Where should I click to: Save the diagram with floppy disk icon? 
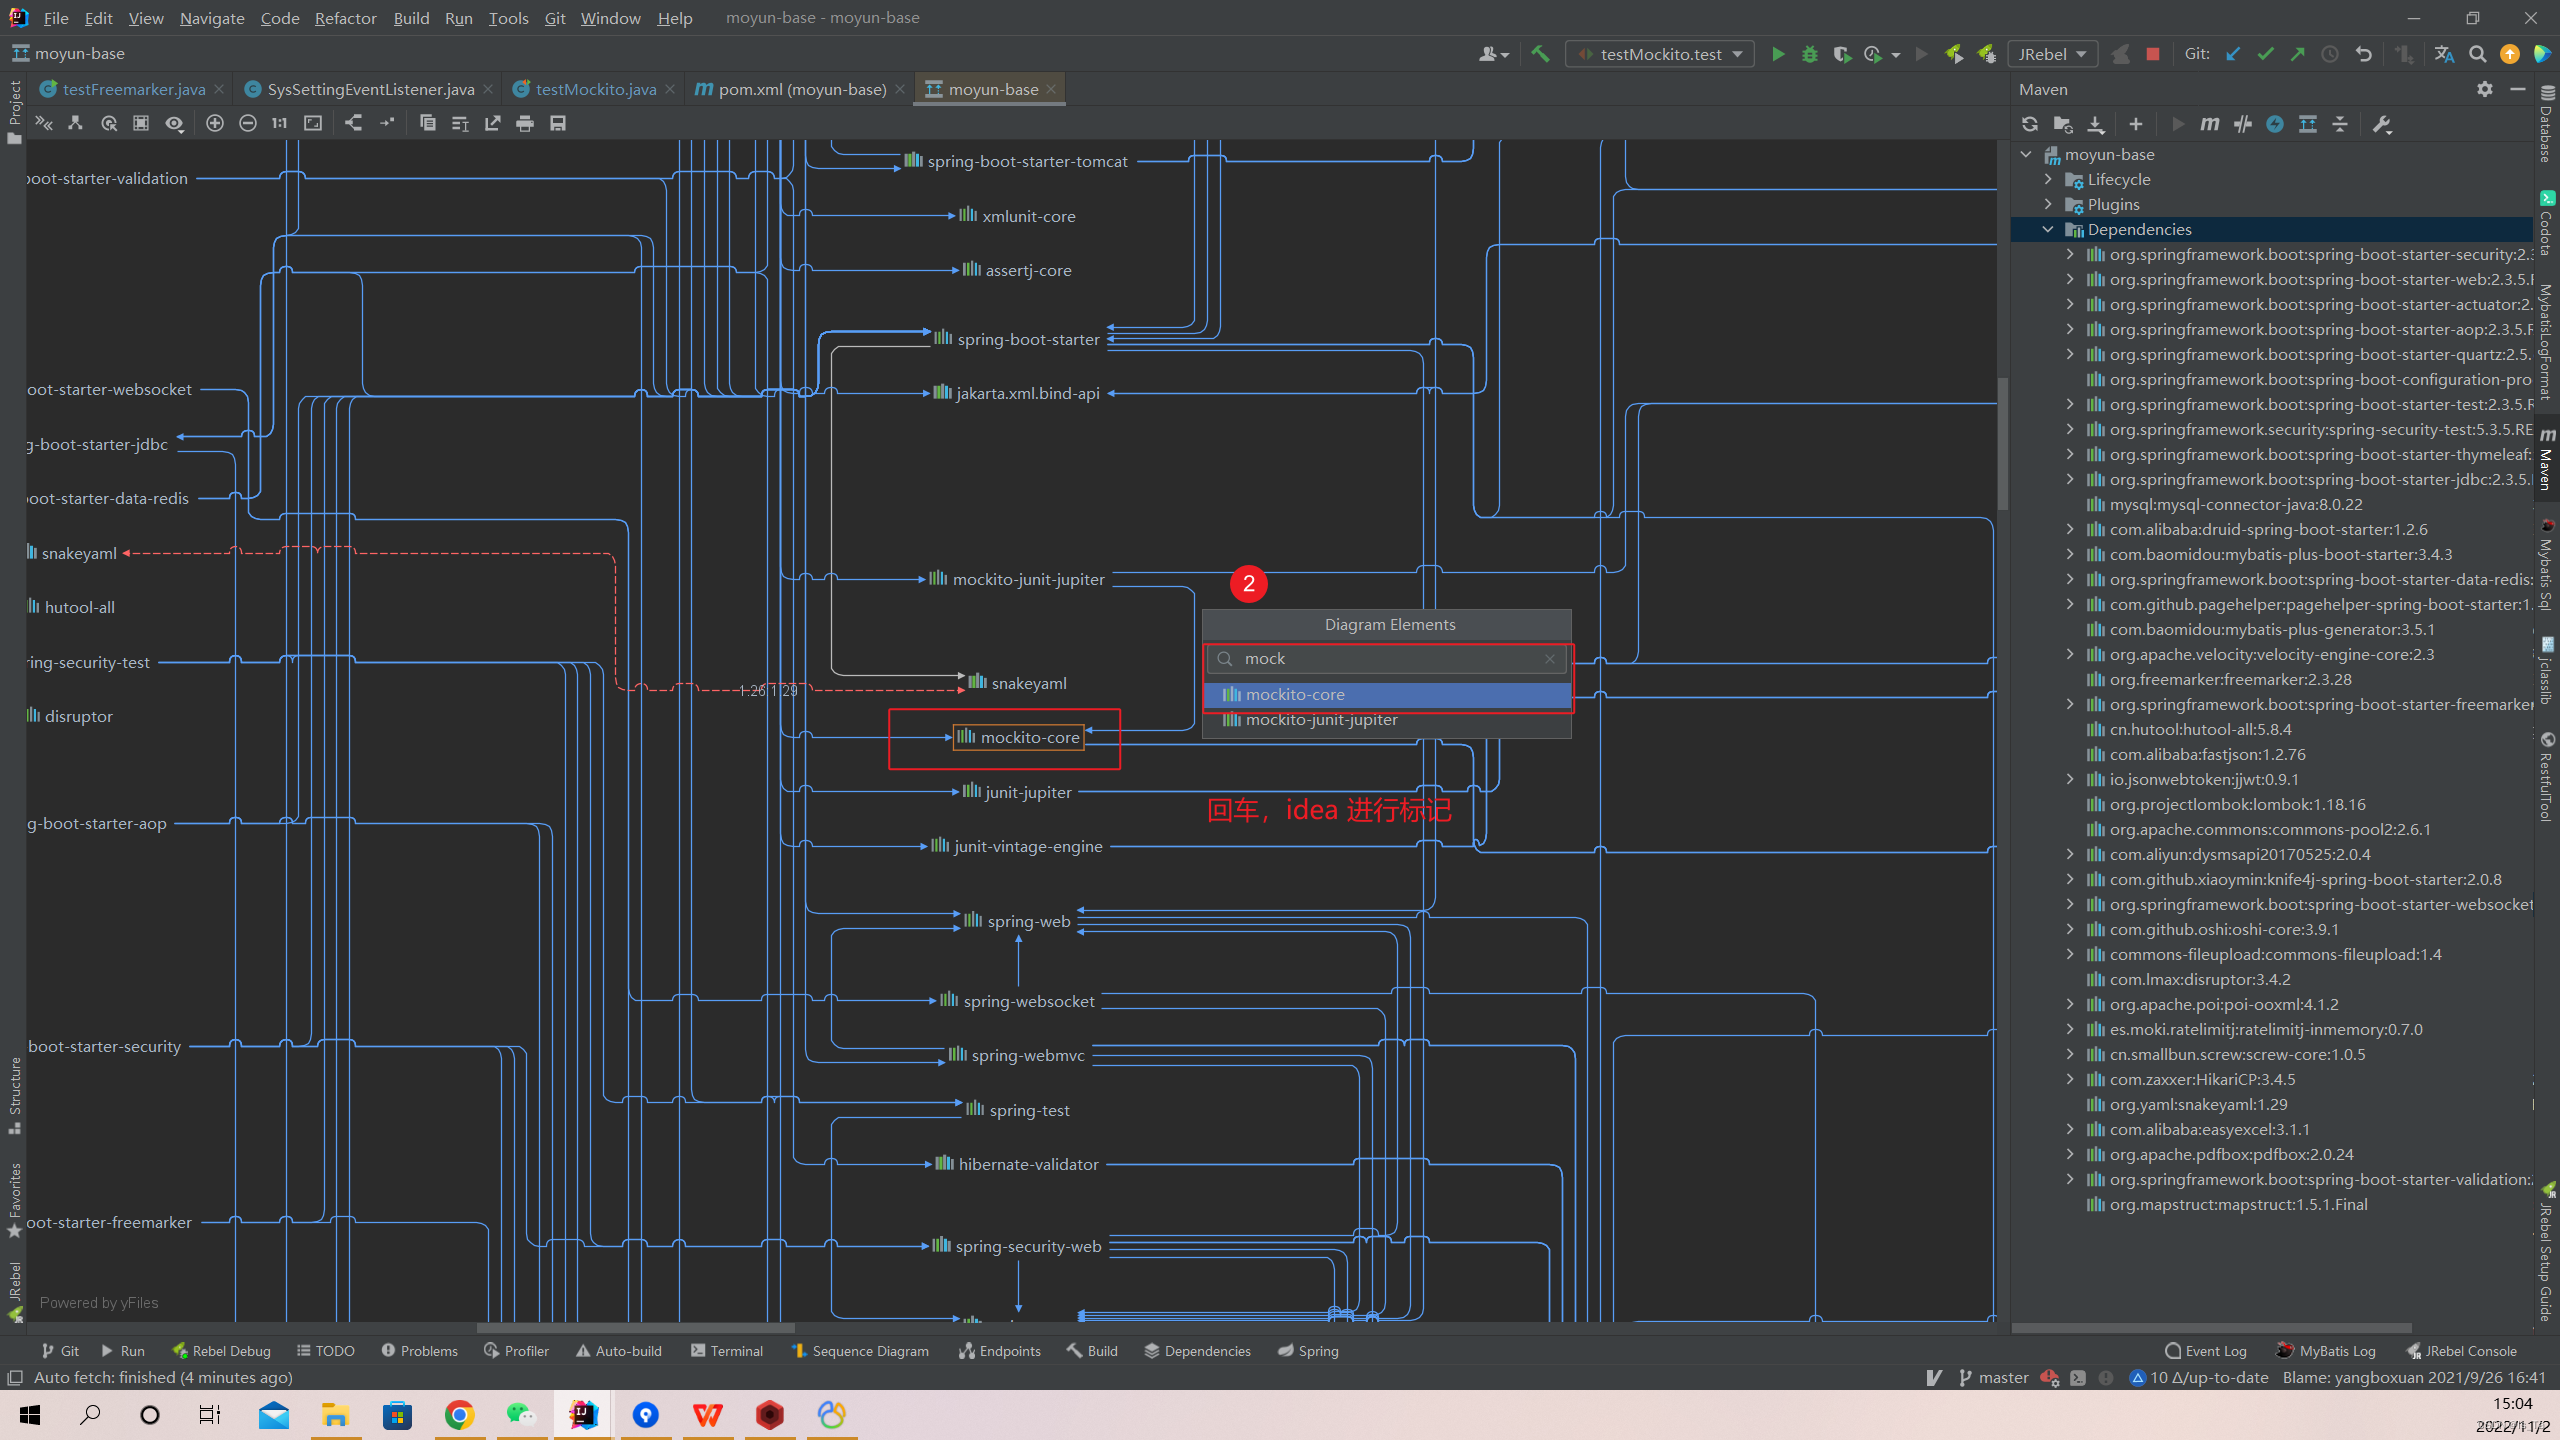coord(558,123)
